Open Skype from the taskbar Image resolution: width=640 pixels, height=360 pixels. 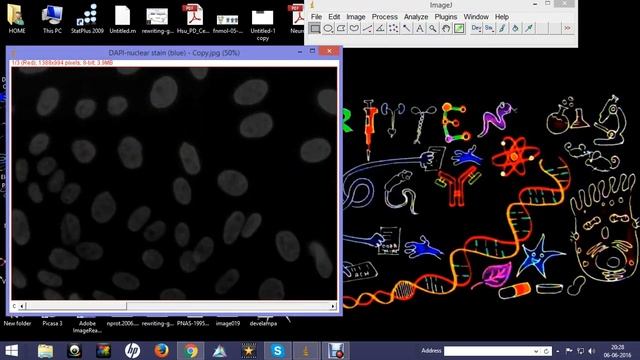click(x=278, y=351)
